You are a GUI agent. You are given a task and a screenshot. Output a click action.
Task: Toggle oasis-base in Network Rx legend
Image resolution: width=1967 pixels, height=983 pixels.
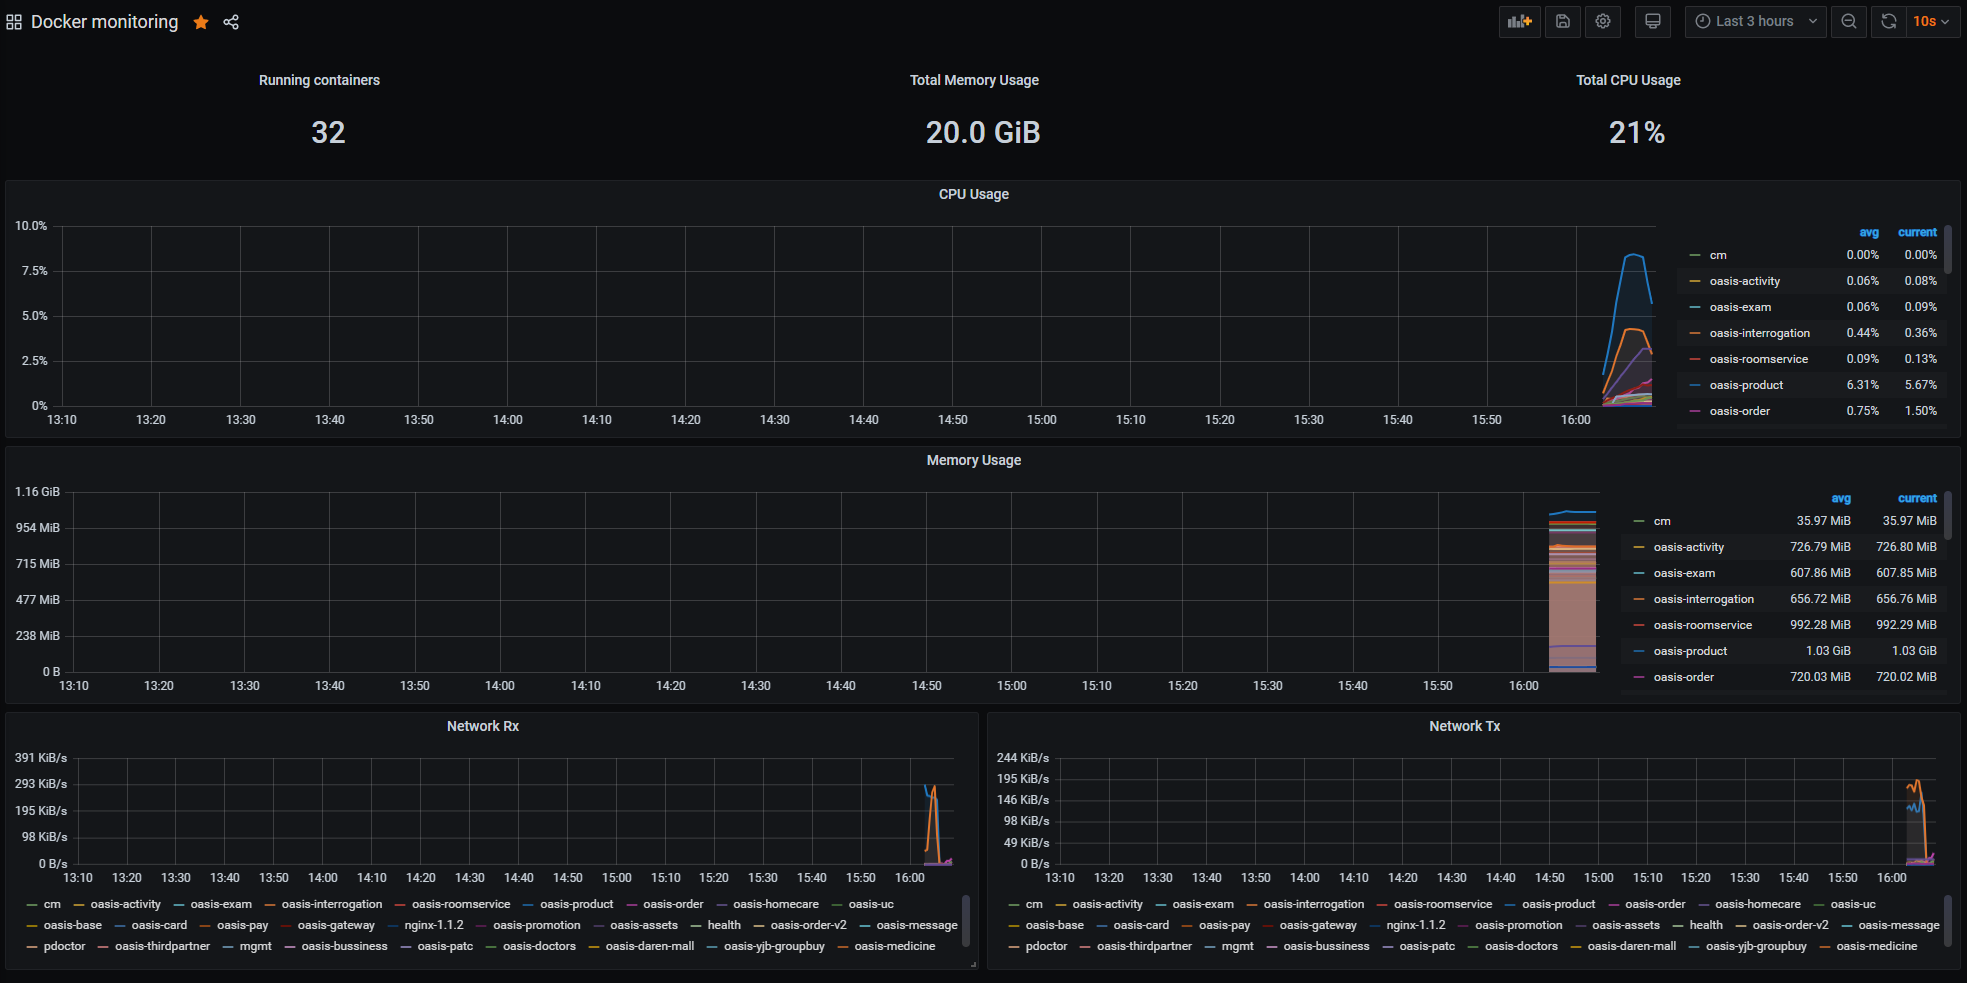coord(73,925)
